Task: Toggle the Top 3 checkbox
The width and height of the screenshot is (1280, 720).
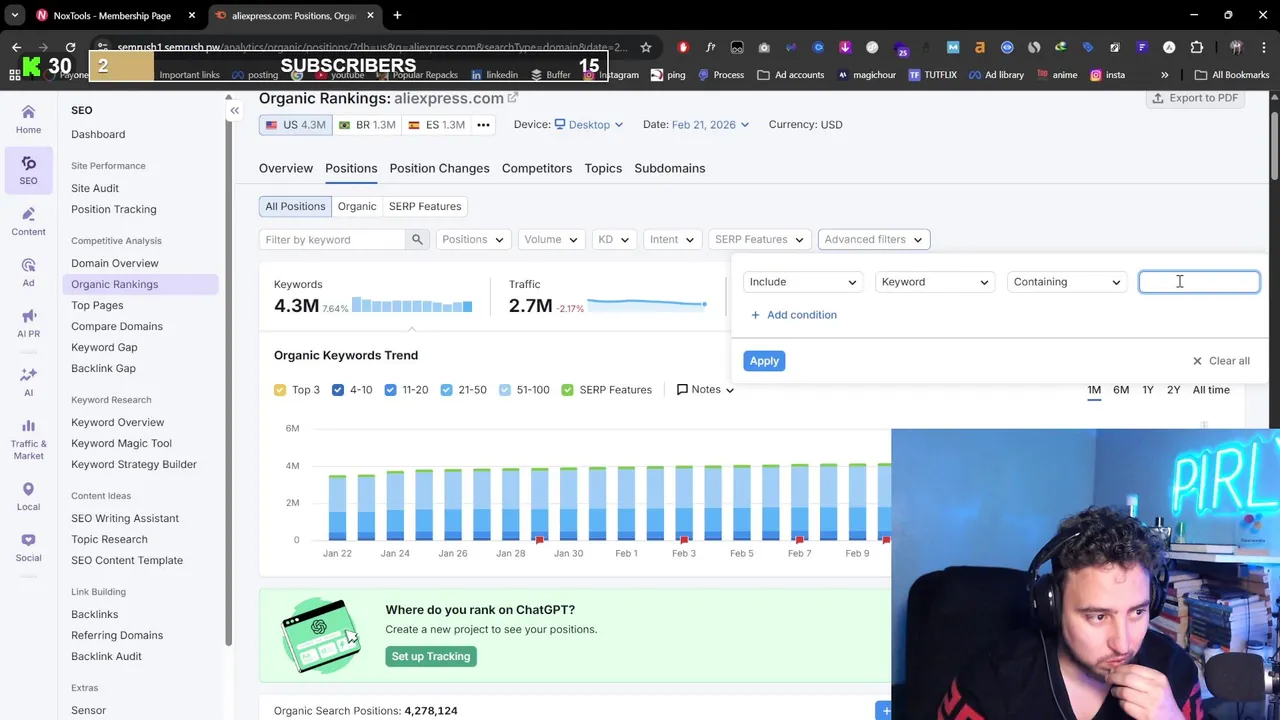Action: (x=280, y=390)
